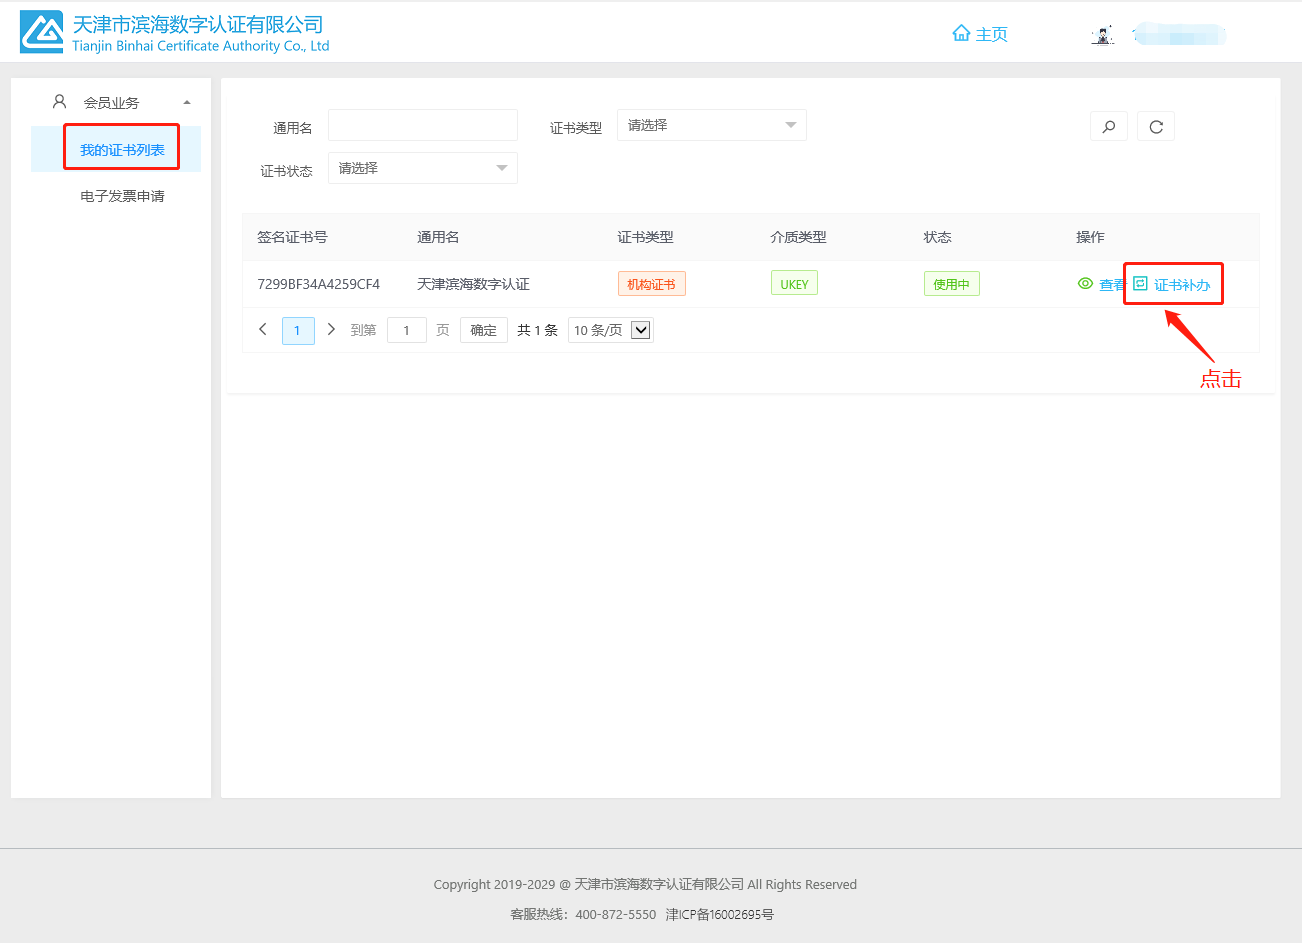This screenshot has width=1302, height=943.
Task: Click the 确定 pagination button
Action: [x=483, y=330]
